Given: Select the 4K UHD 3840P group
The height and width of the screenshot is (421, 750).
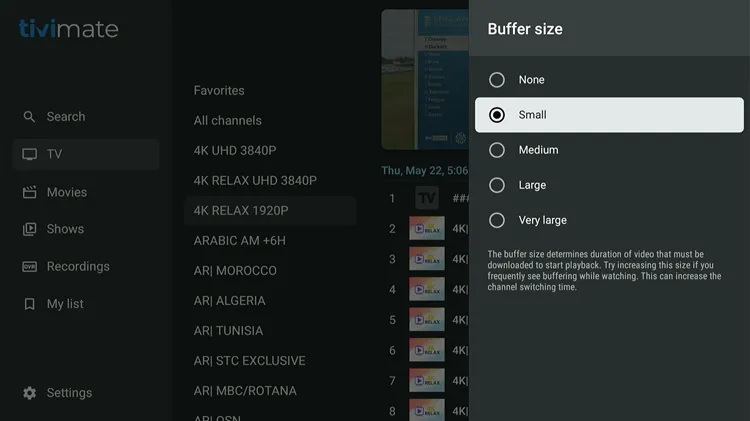Looking at the screenshot, I should coord(235,151).
